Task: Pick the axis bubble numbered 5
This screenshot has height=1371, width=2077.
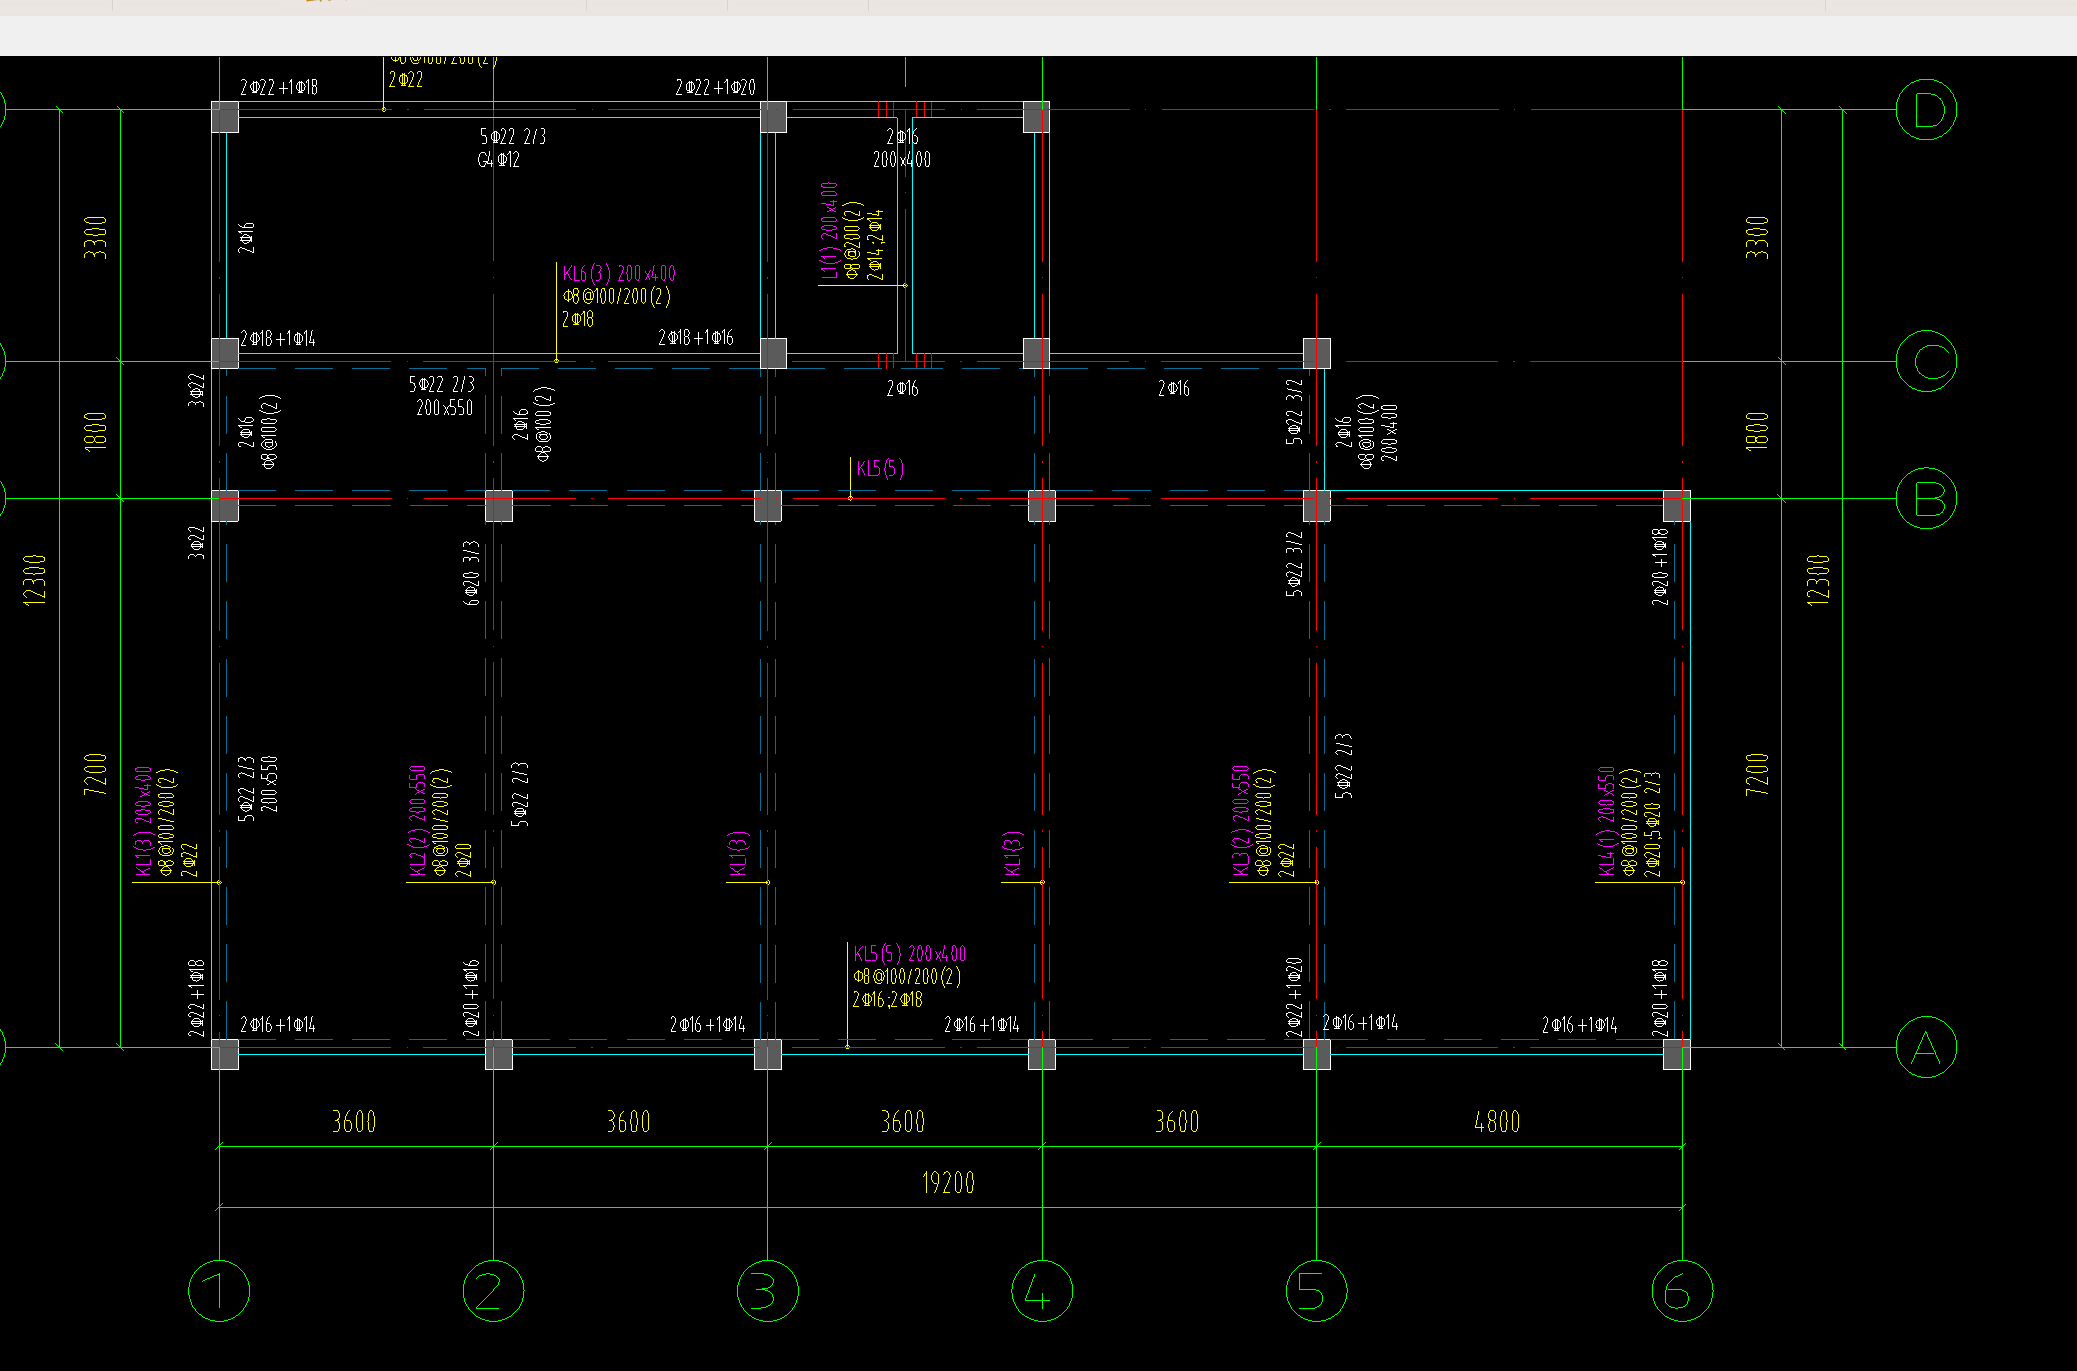Action: tap(1316, 1291)
